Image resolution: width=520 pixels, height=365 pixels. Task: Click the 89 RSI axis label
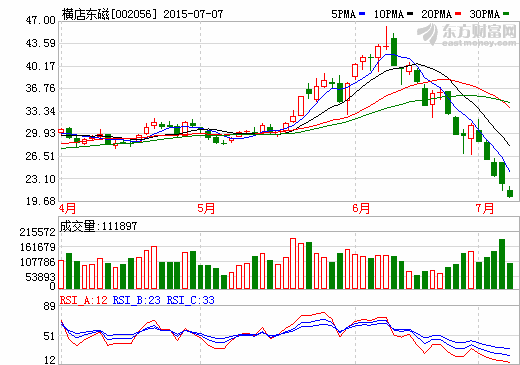[49, 306]
